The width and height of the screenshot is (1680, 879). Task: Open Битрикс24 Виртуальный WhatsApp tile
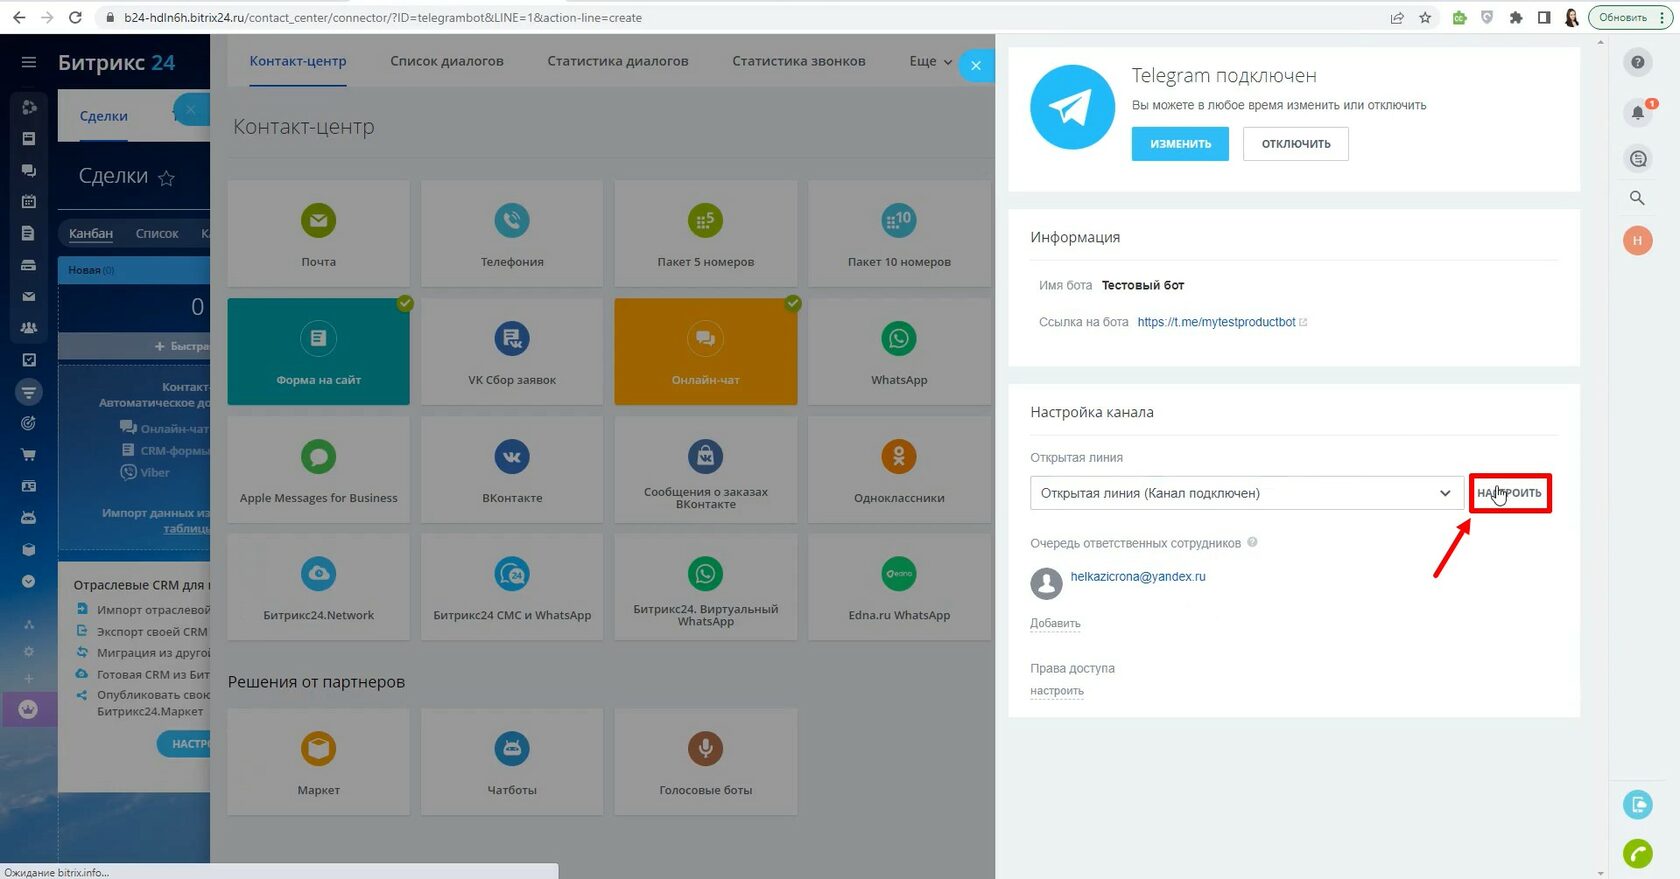coord(706,587)
